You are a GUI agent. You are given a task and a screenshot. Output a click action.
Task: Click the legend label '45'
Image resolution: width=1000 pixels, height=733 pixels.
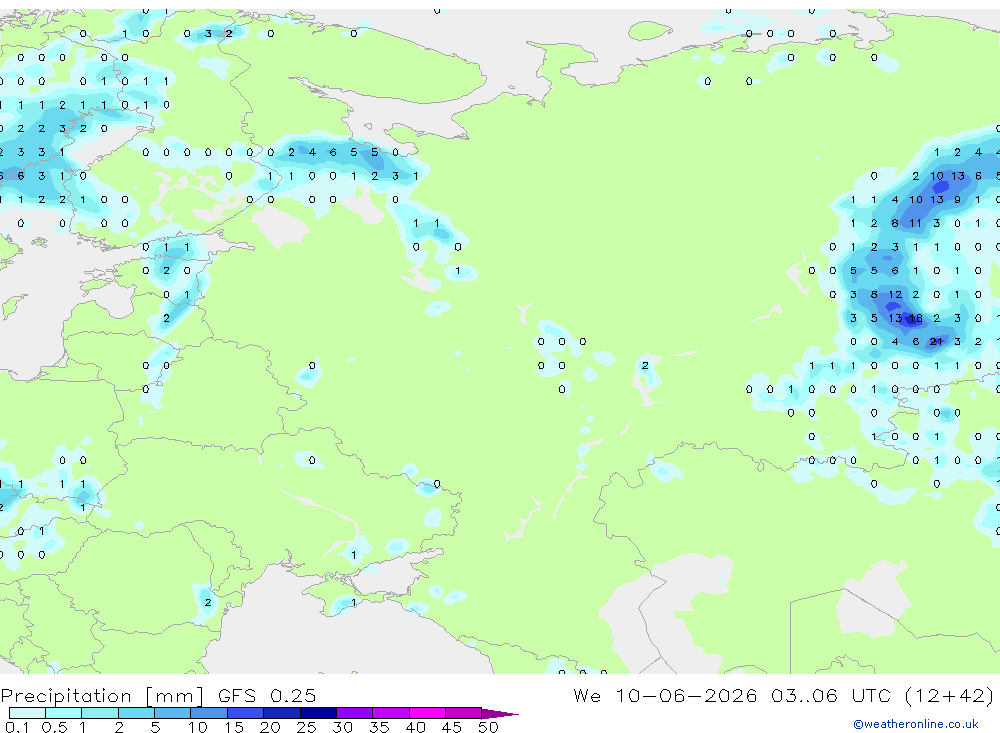[x=452, y=727]
